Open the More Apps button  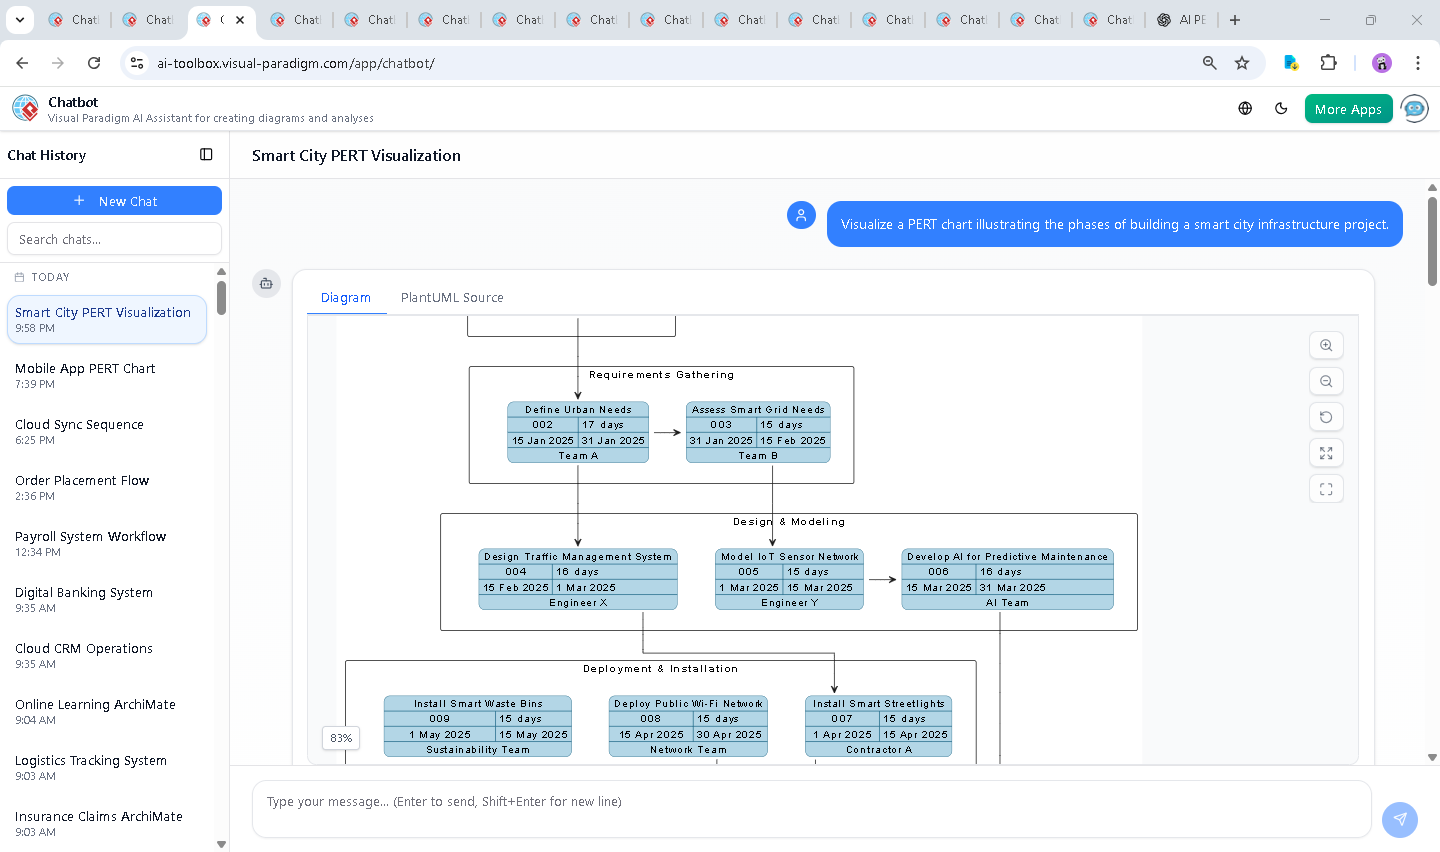click(x=1348, y=109)
